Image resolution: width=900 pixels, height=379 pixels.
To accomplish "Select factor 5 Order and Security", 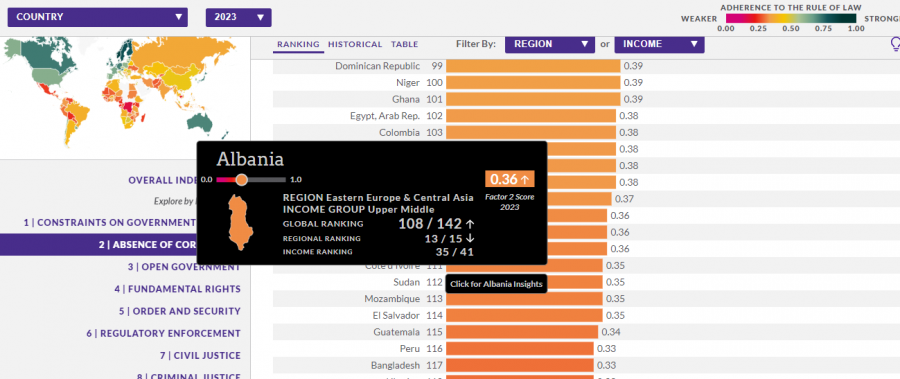I will (180, 311).
